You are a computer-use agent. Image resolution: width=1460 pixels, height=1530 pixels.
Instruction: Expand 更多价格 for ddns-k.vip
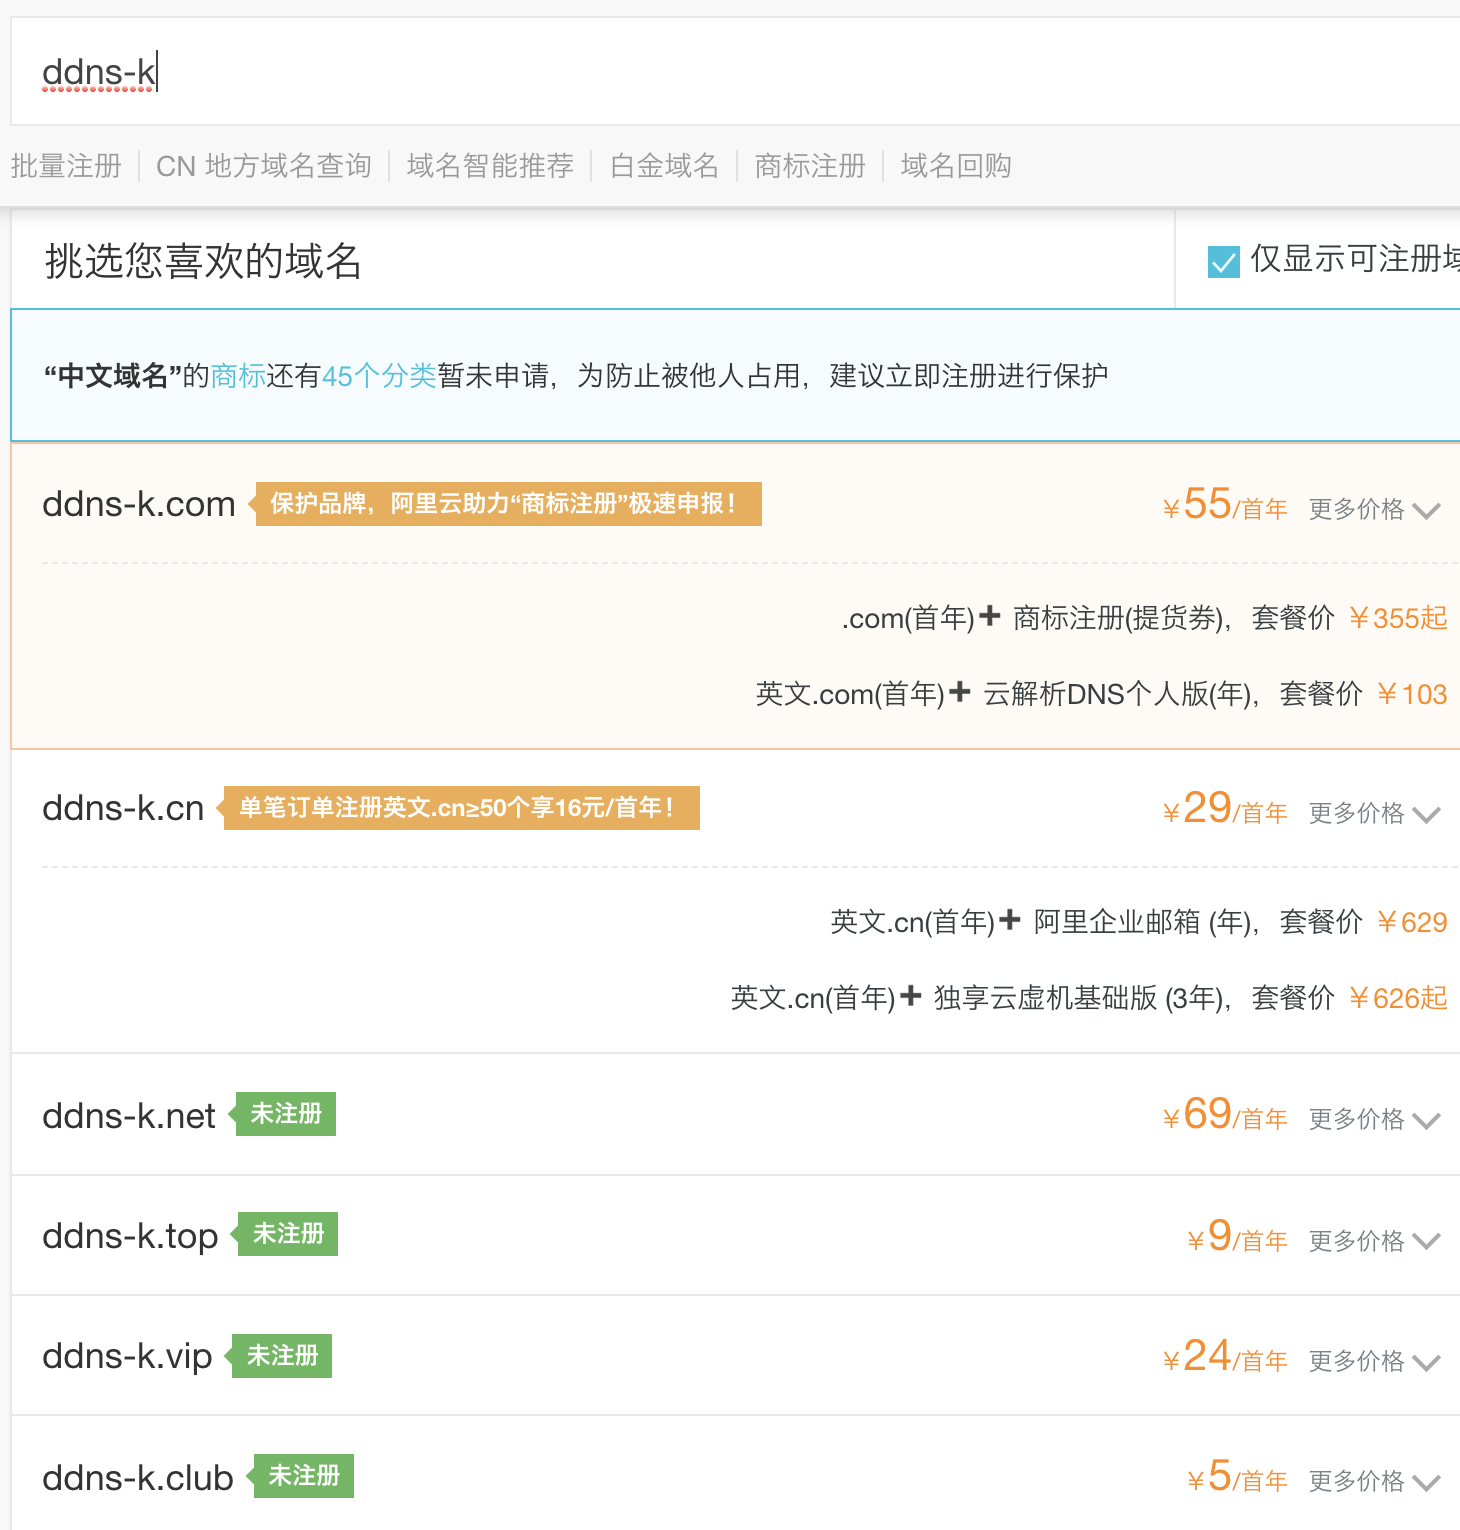tap(1374, 1361)
